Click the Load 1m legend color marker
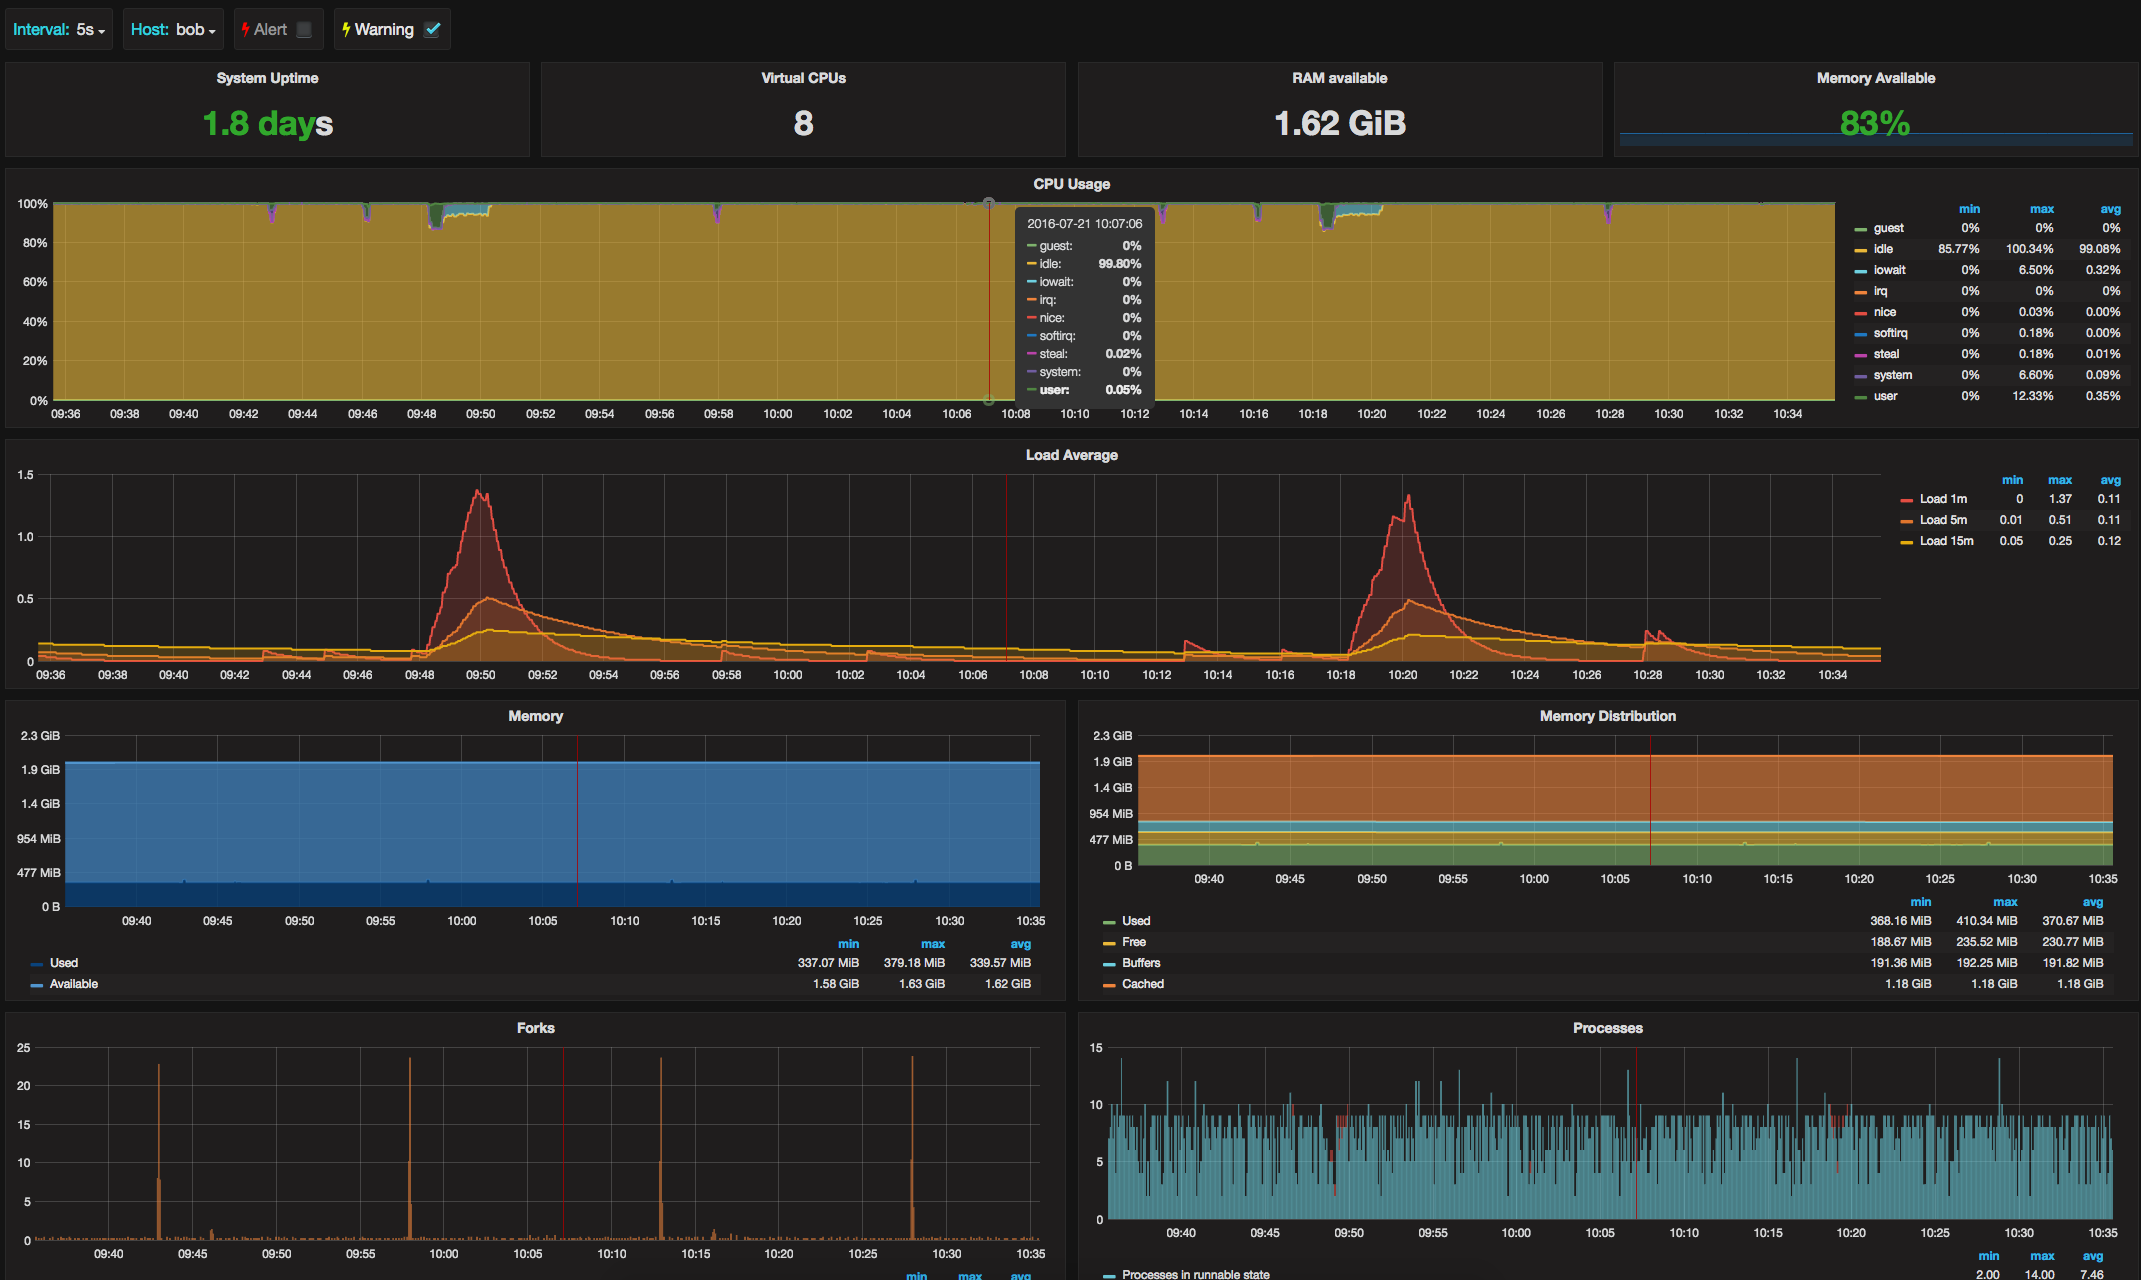The height and width of the screenshot is (1280, 2141). pyautogui.click(x=1906, y=500)
